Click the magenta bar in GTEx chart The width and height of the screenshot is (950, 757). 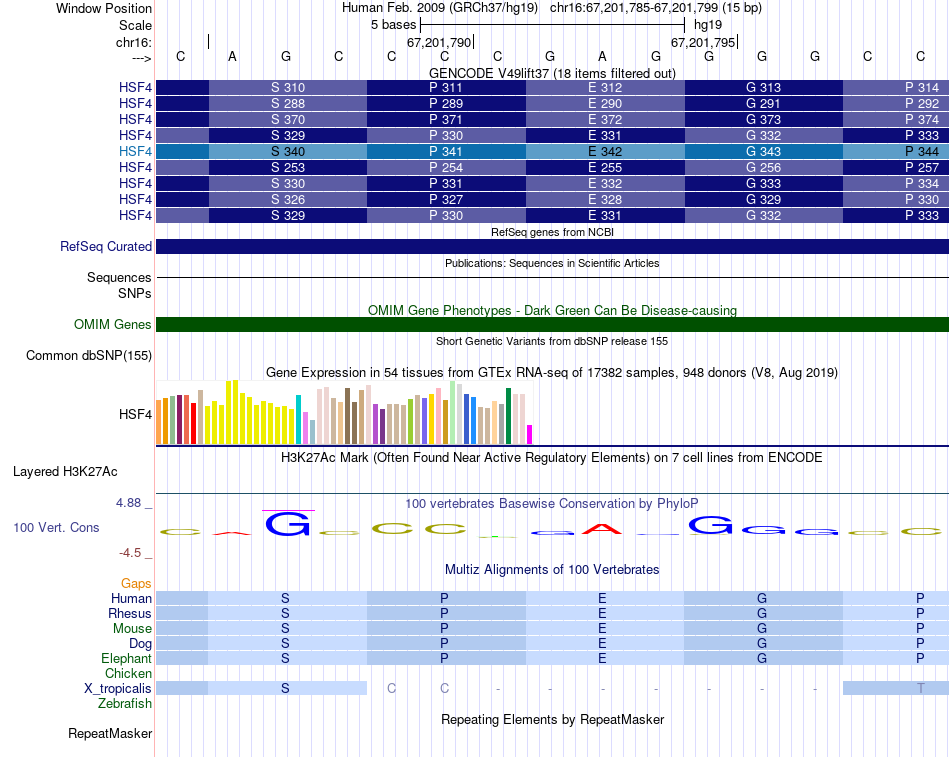529,435
